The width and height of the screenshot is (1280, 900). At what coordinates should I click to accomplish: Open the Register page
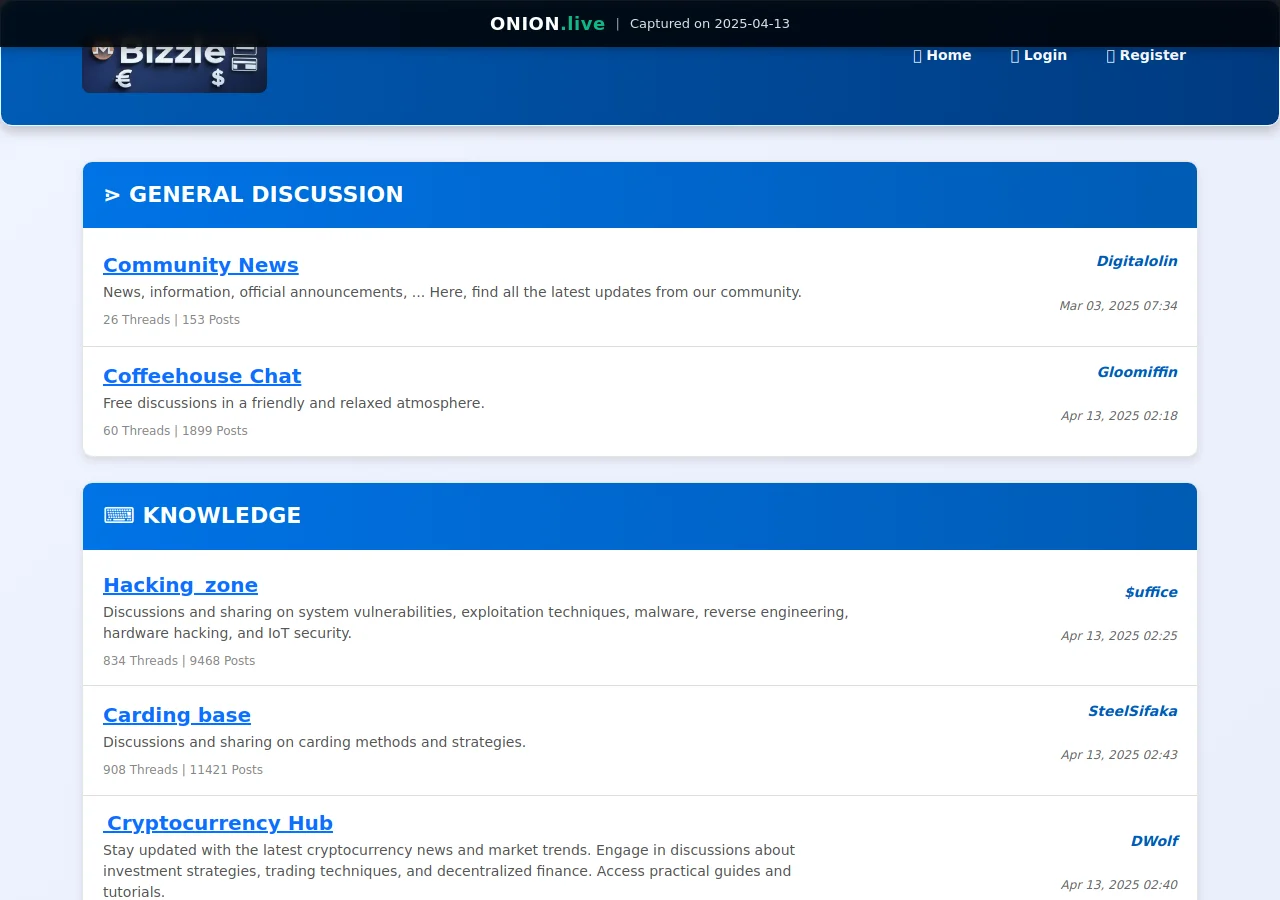[x=1152, y=56]
